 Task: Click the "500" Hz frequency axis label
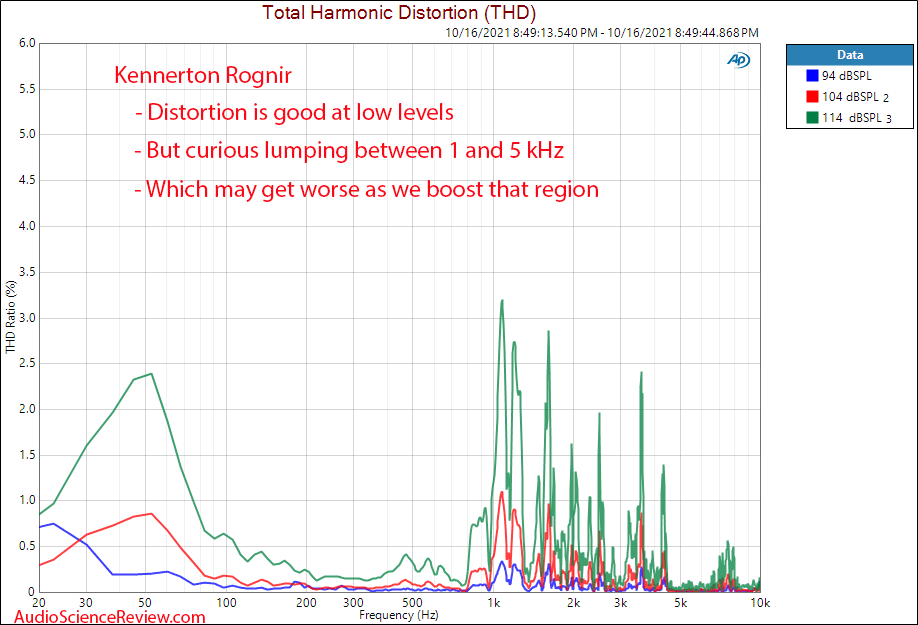point(412,603)
